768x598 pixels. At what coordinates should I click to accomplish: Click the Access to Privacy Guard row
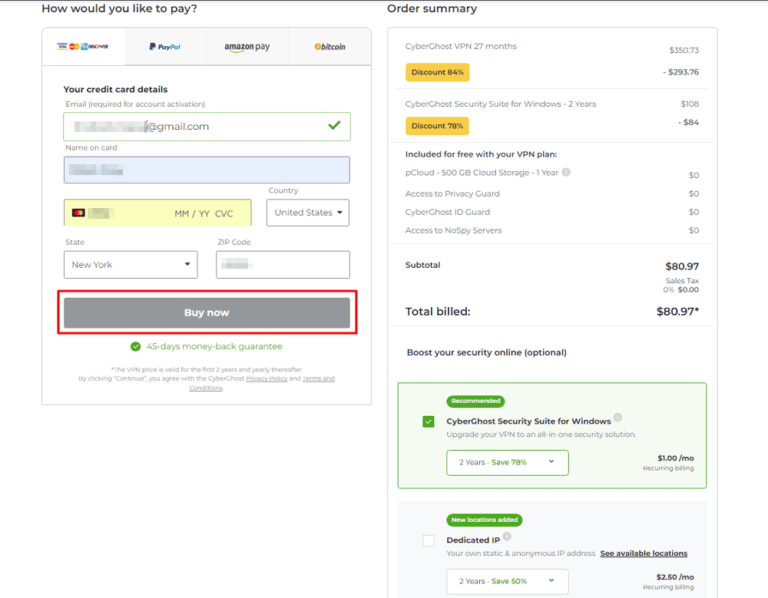click(552, 194)
